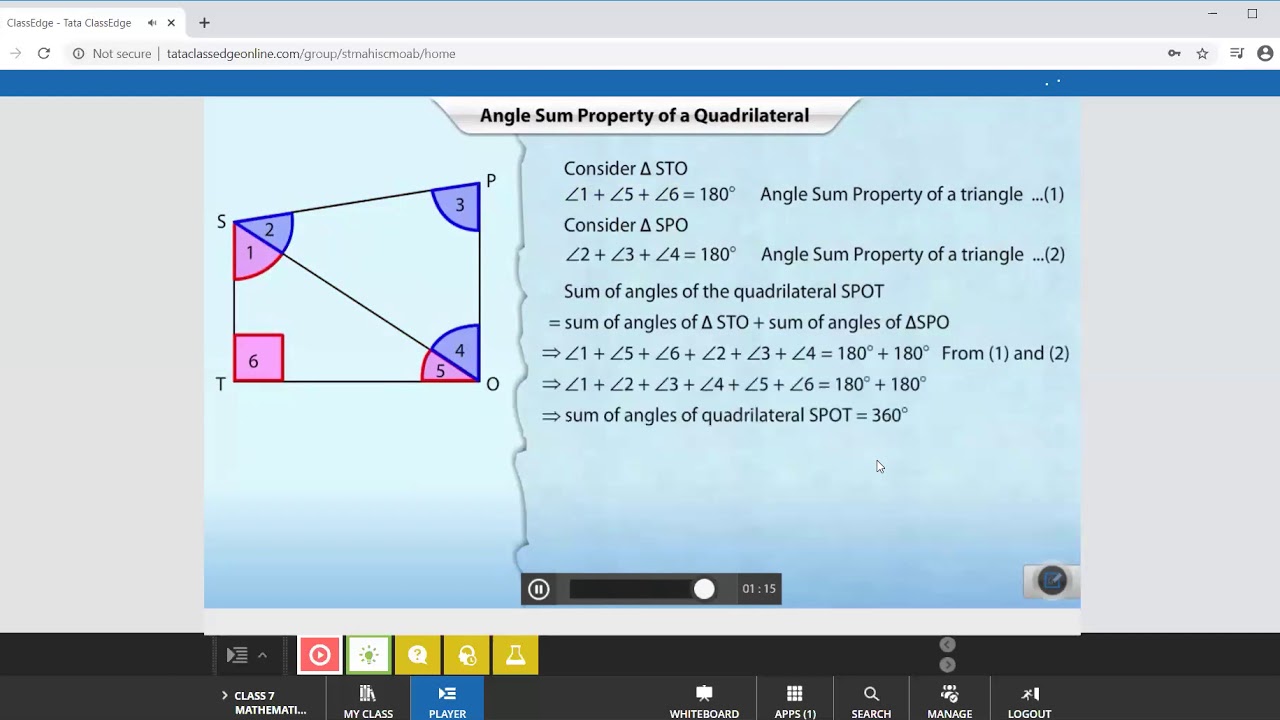1280x720 pixels.
Task: Open the saved passwords key icon
Action: (x=1174, y=54)
